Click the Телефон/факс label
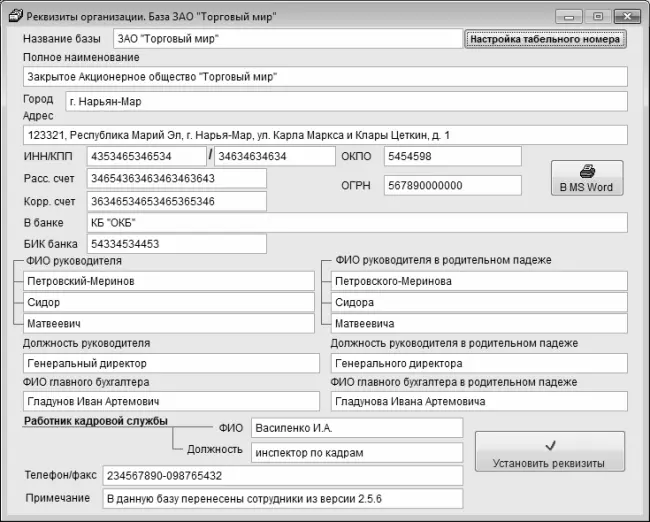 point(61,475)
